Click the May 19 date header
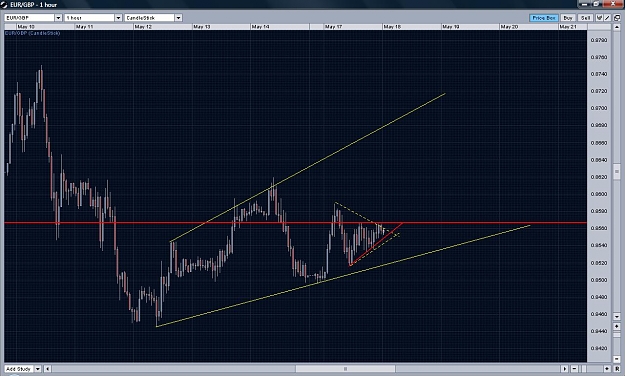Screen dimensions: 625x376 pyautogui.click(x=451, y=27)
